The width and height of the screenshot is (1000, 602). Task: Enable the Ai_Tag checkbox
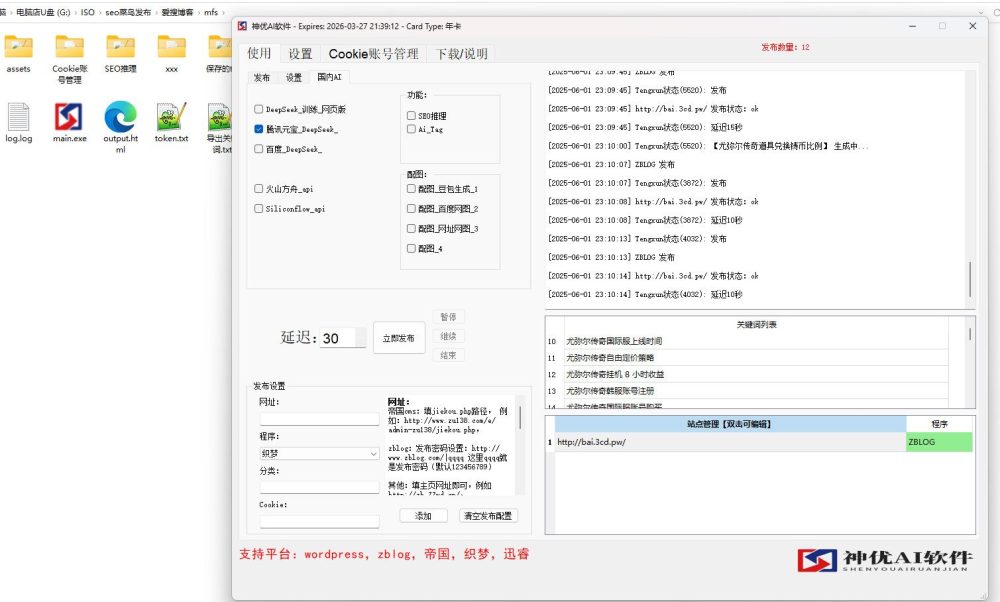411,129
